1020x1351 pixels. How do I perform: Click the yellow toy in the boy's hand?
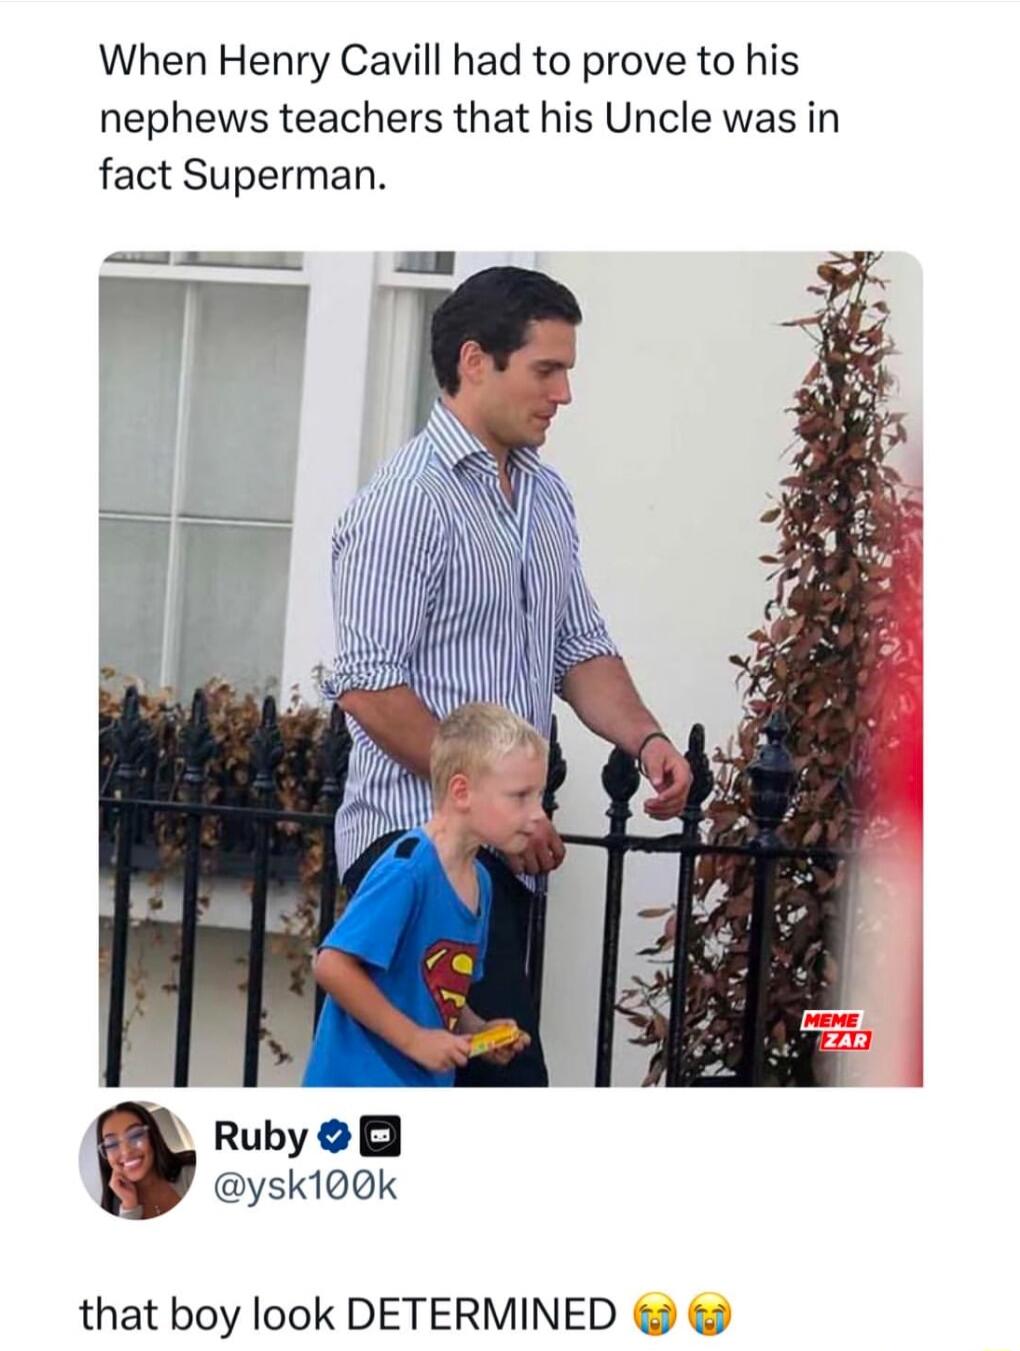point(495,1040)
